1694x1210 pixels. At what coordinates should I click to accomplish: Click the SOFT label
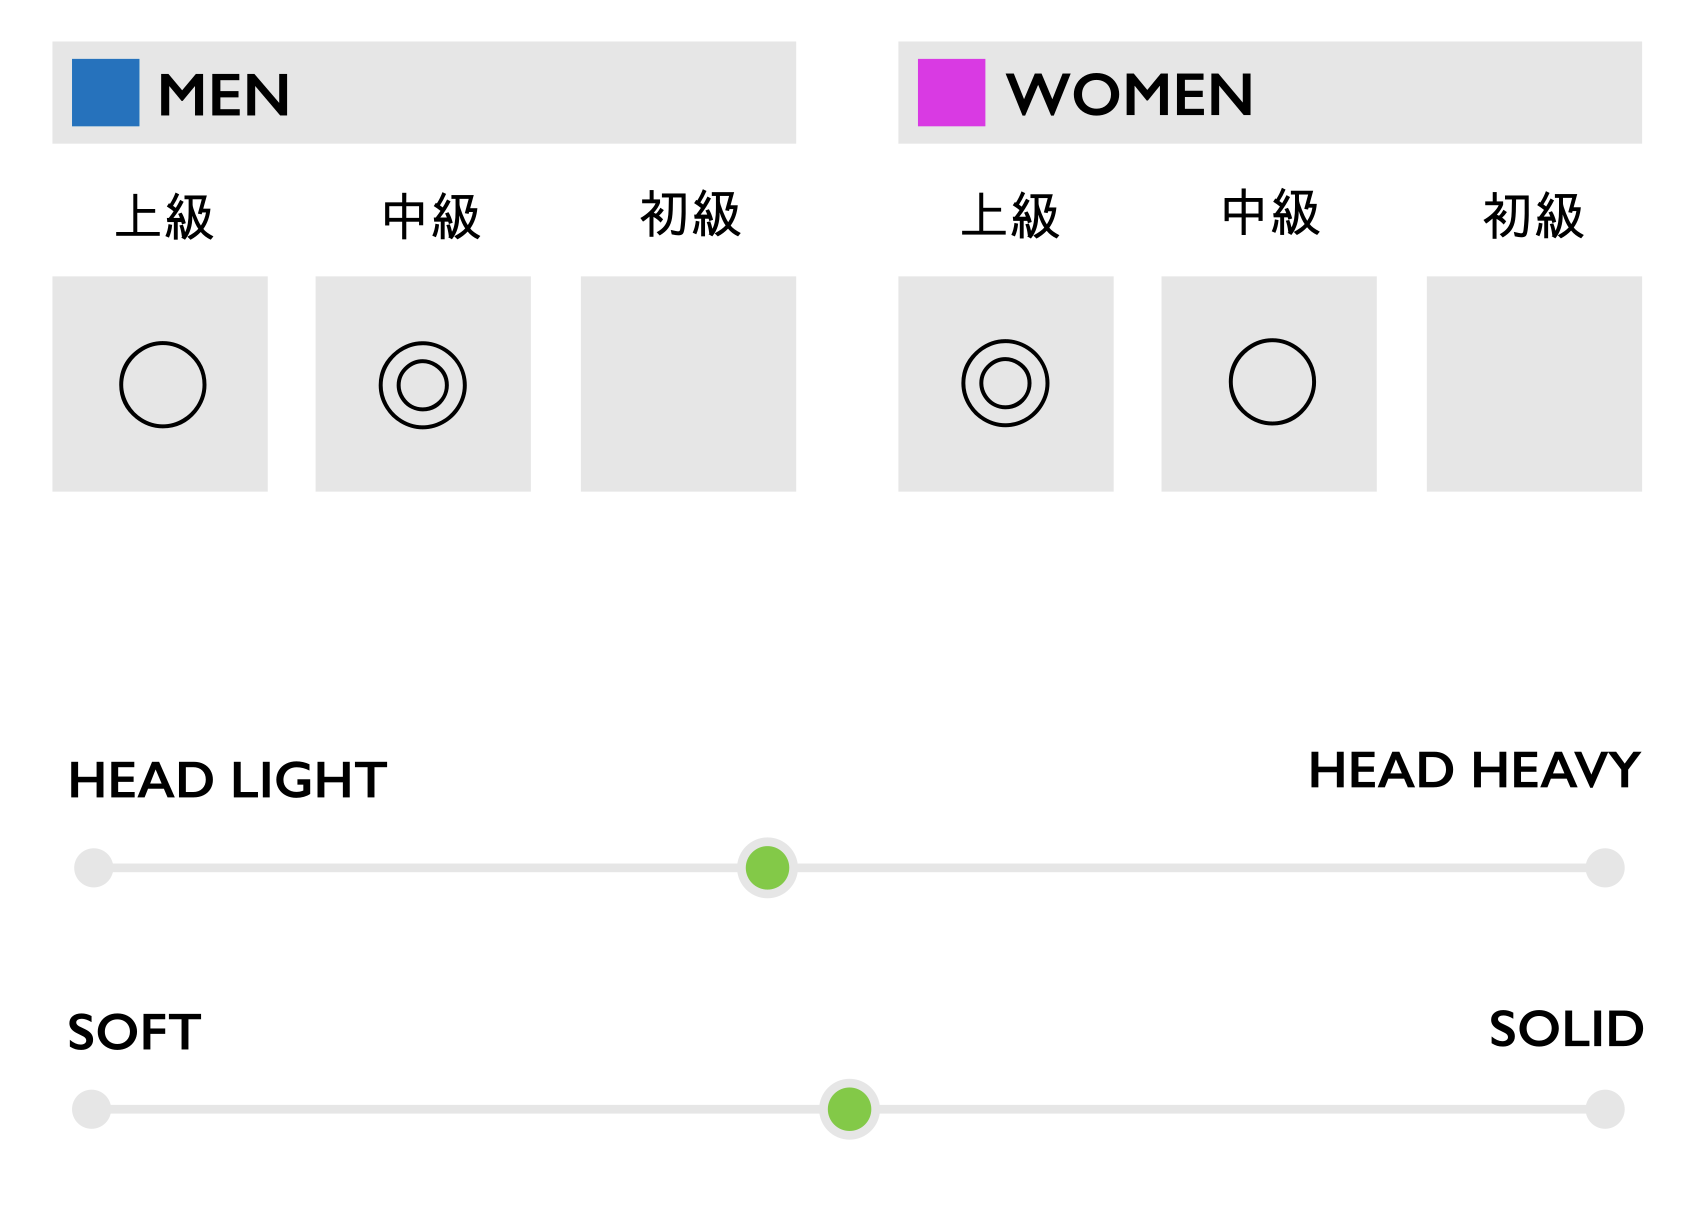135,1032
